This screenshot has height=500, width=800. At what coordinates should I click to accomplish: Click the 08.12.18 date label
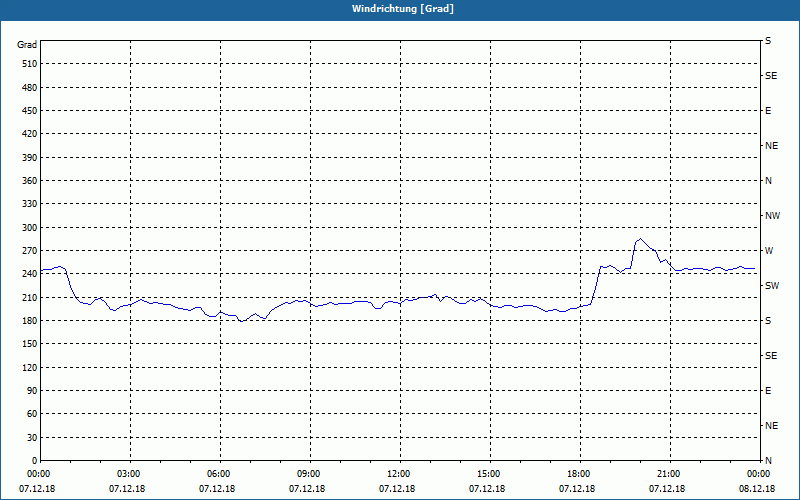(x=757, y=489)
